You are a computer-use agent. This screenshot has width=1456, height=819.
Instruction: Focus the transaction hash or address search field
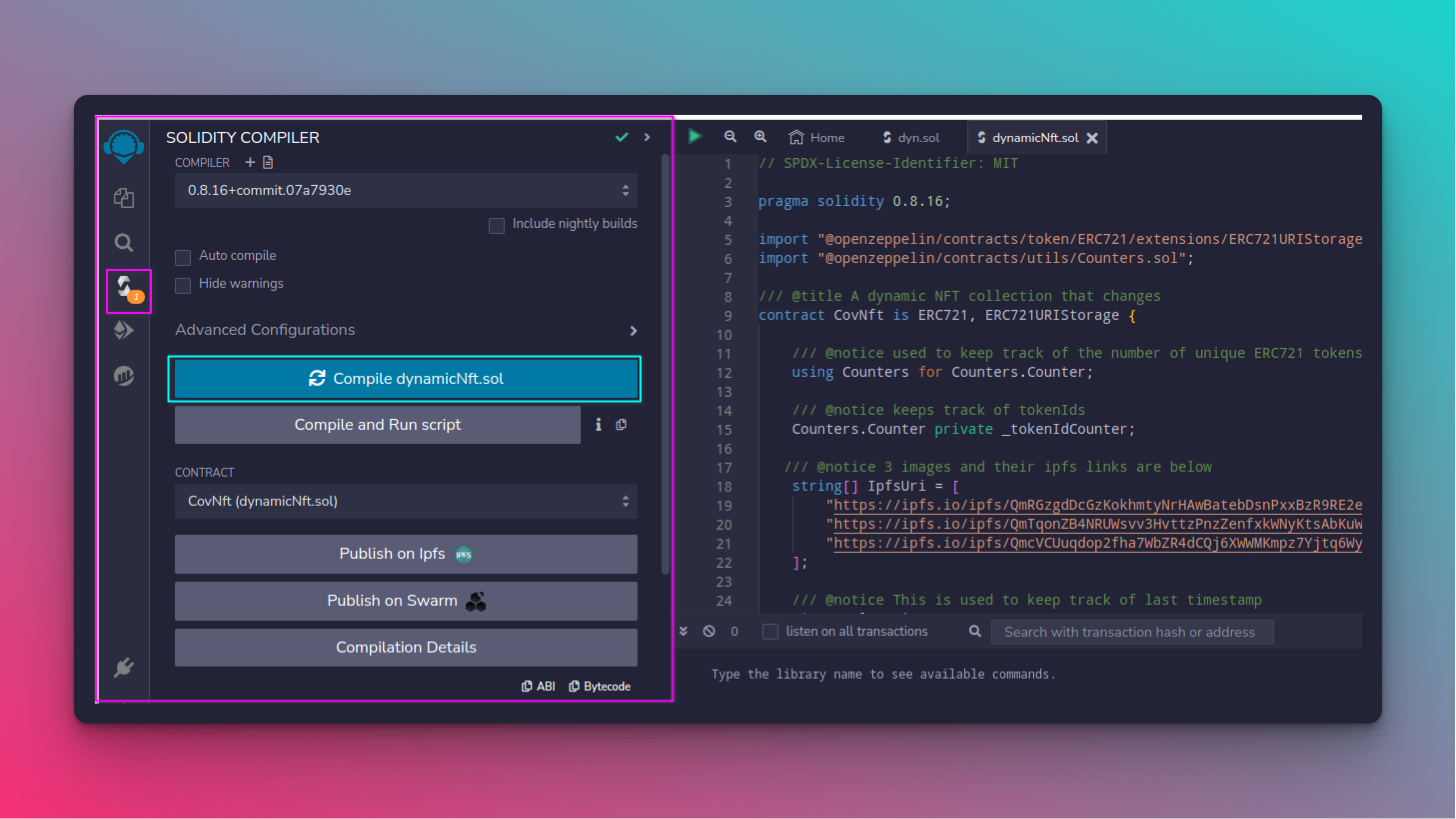pyautogui.click(x=1132, y=632)
